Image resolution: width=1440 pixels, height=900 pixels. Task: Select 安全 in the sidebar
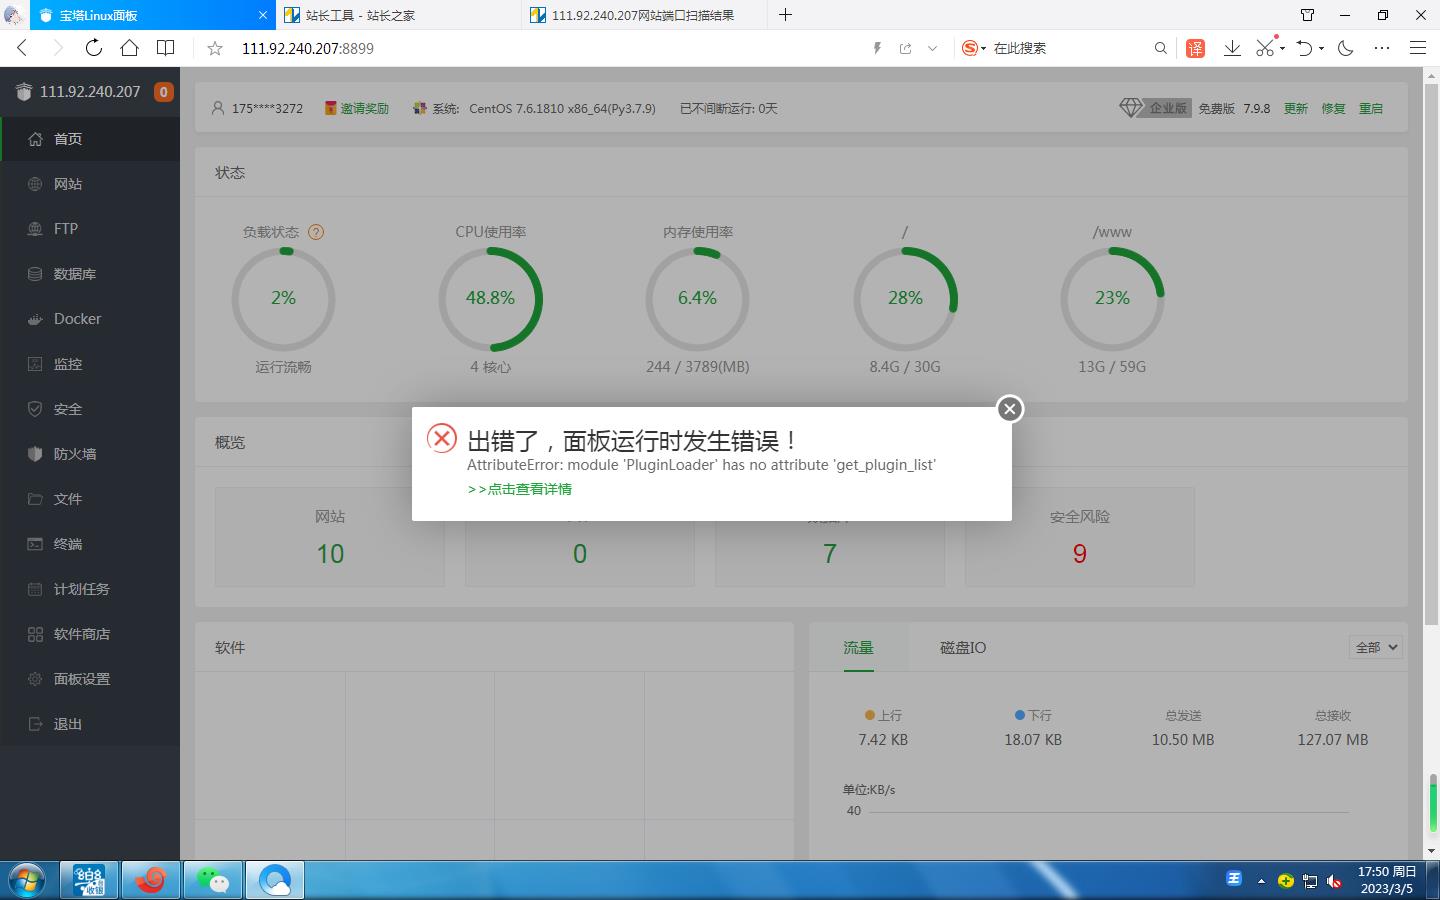pos(90,409)
